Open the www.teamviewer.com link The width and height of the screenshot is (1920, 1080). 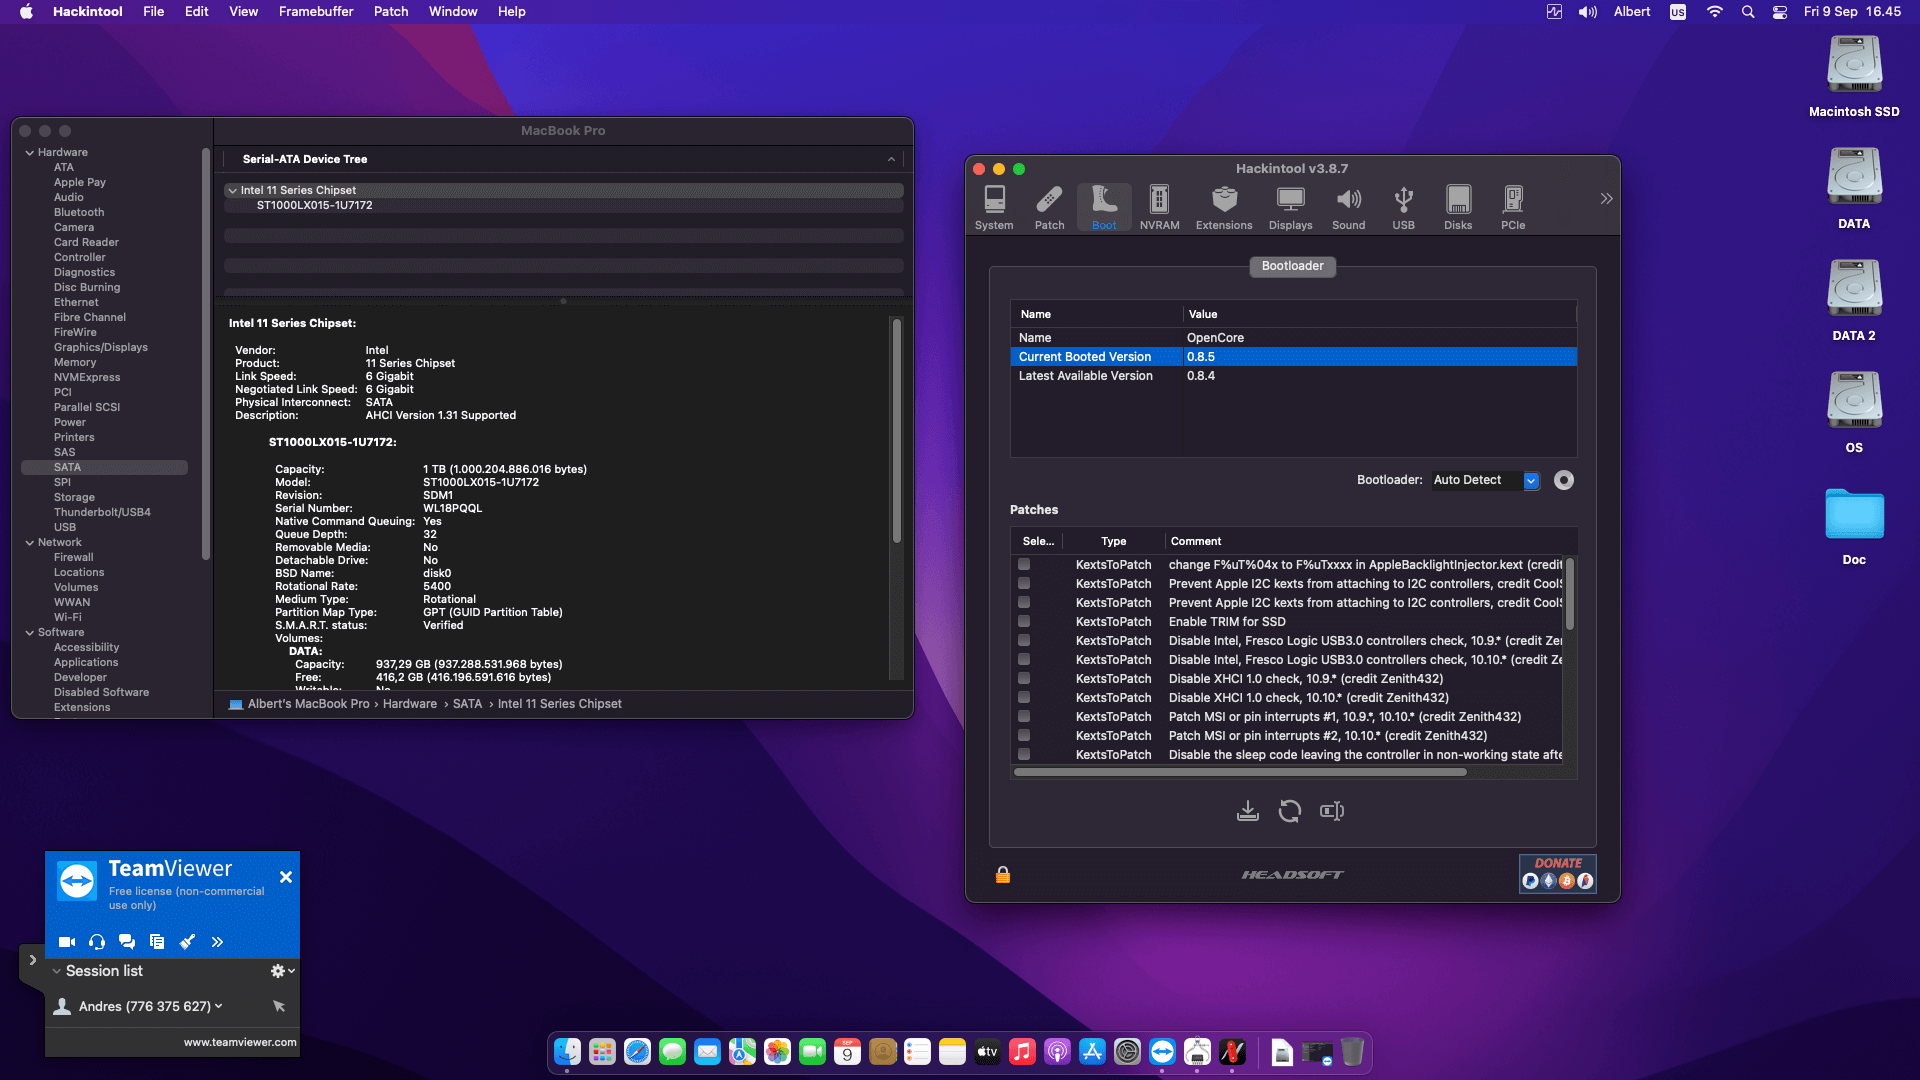coord(240,1041)
